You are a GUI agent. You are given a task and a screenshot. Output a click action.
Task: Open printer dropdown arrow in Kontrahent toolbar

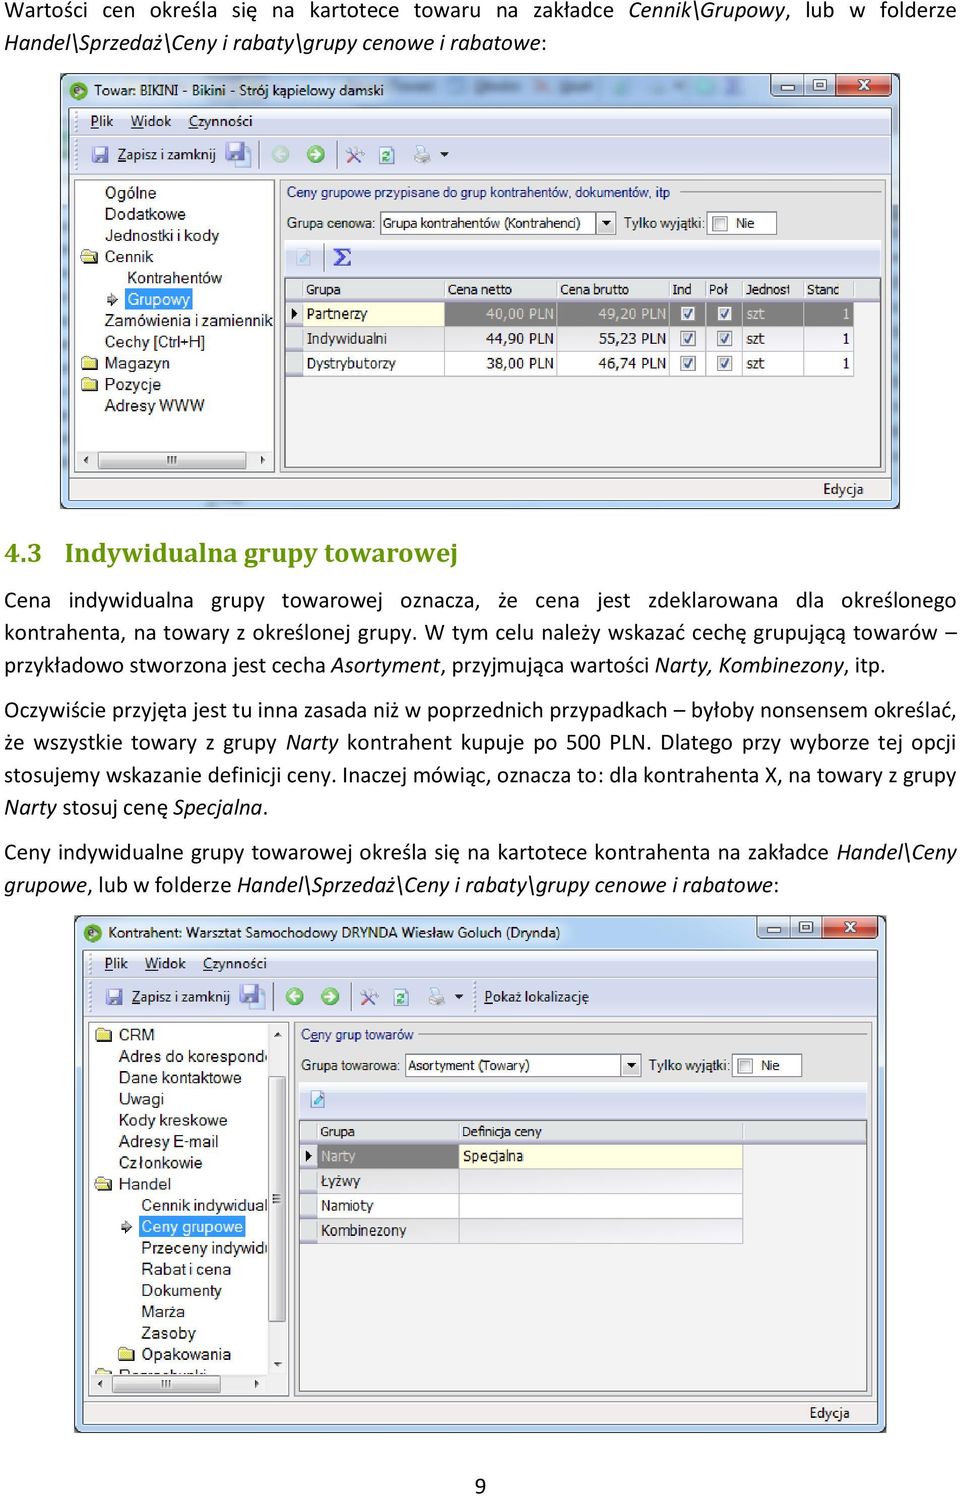pyautogui.click(x=459, y=997)
